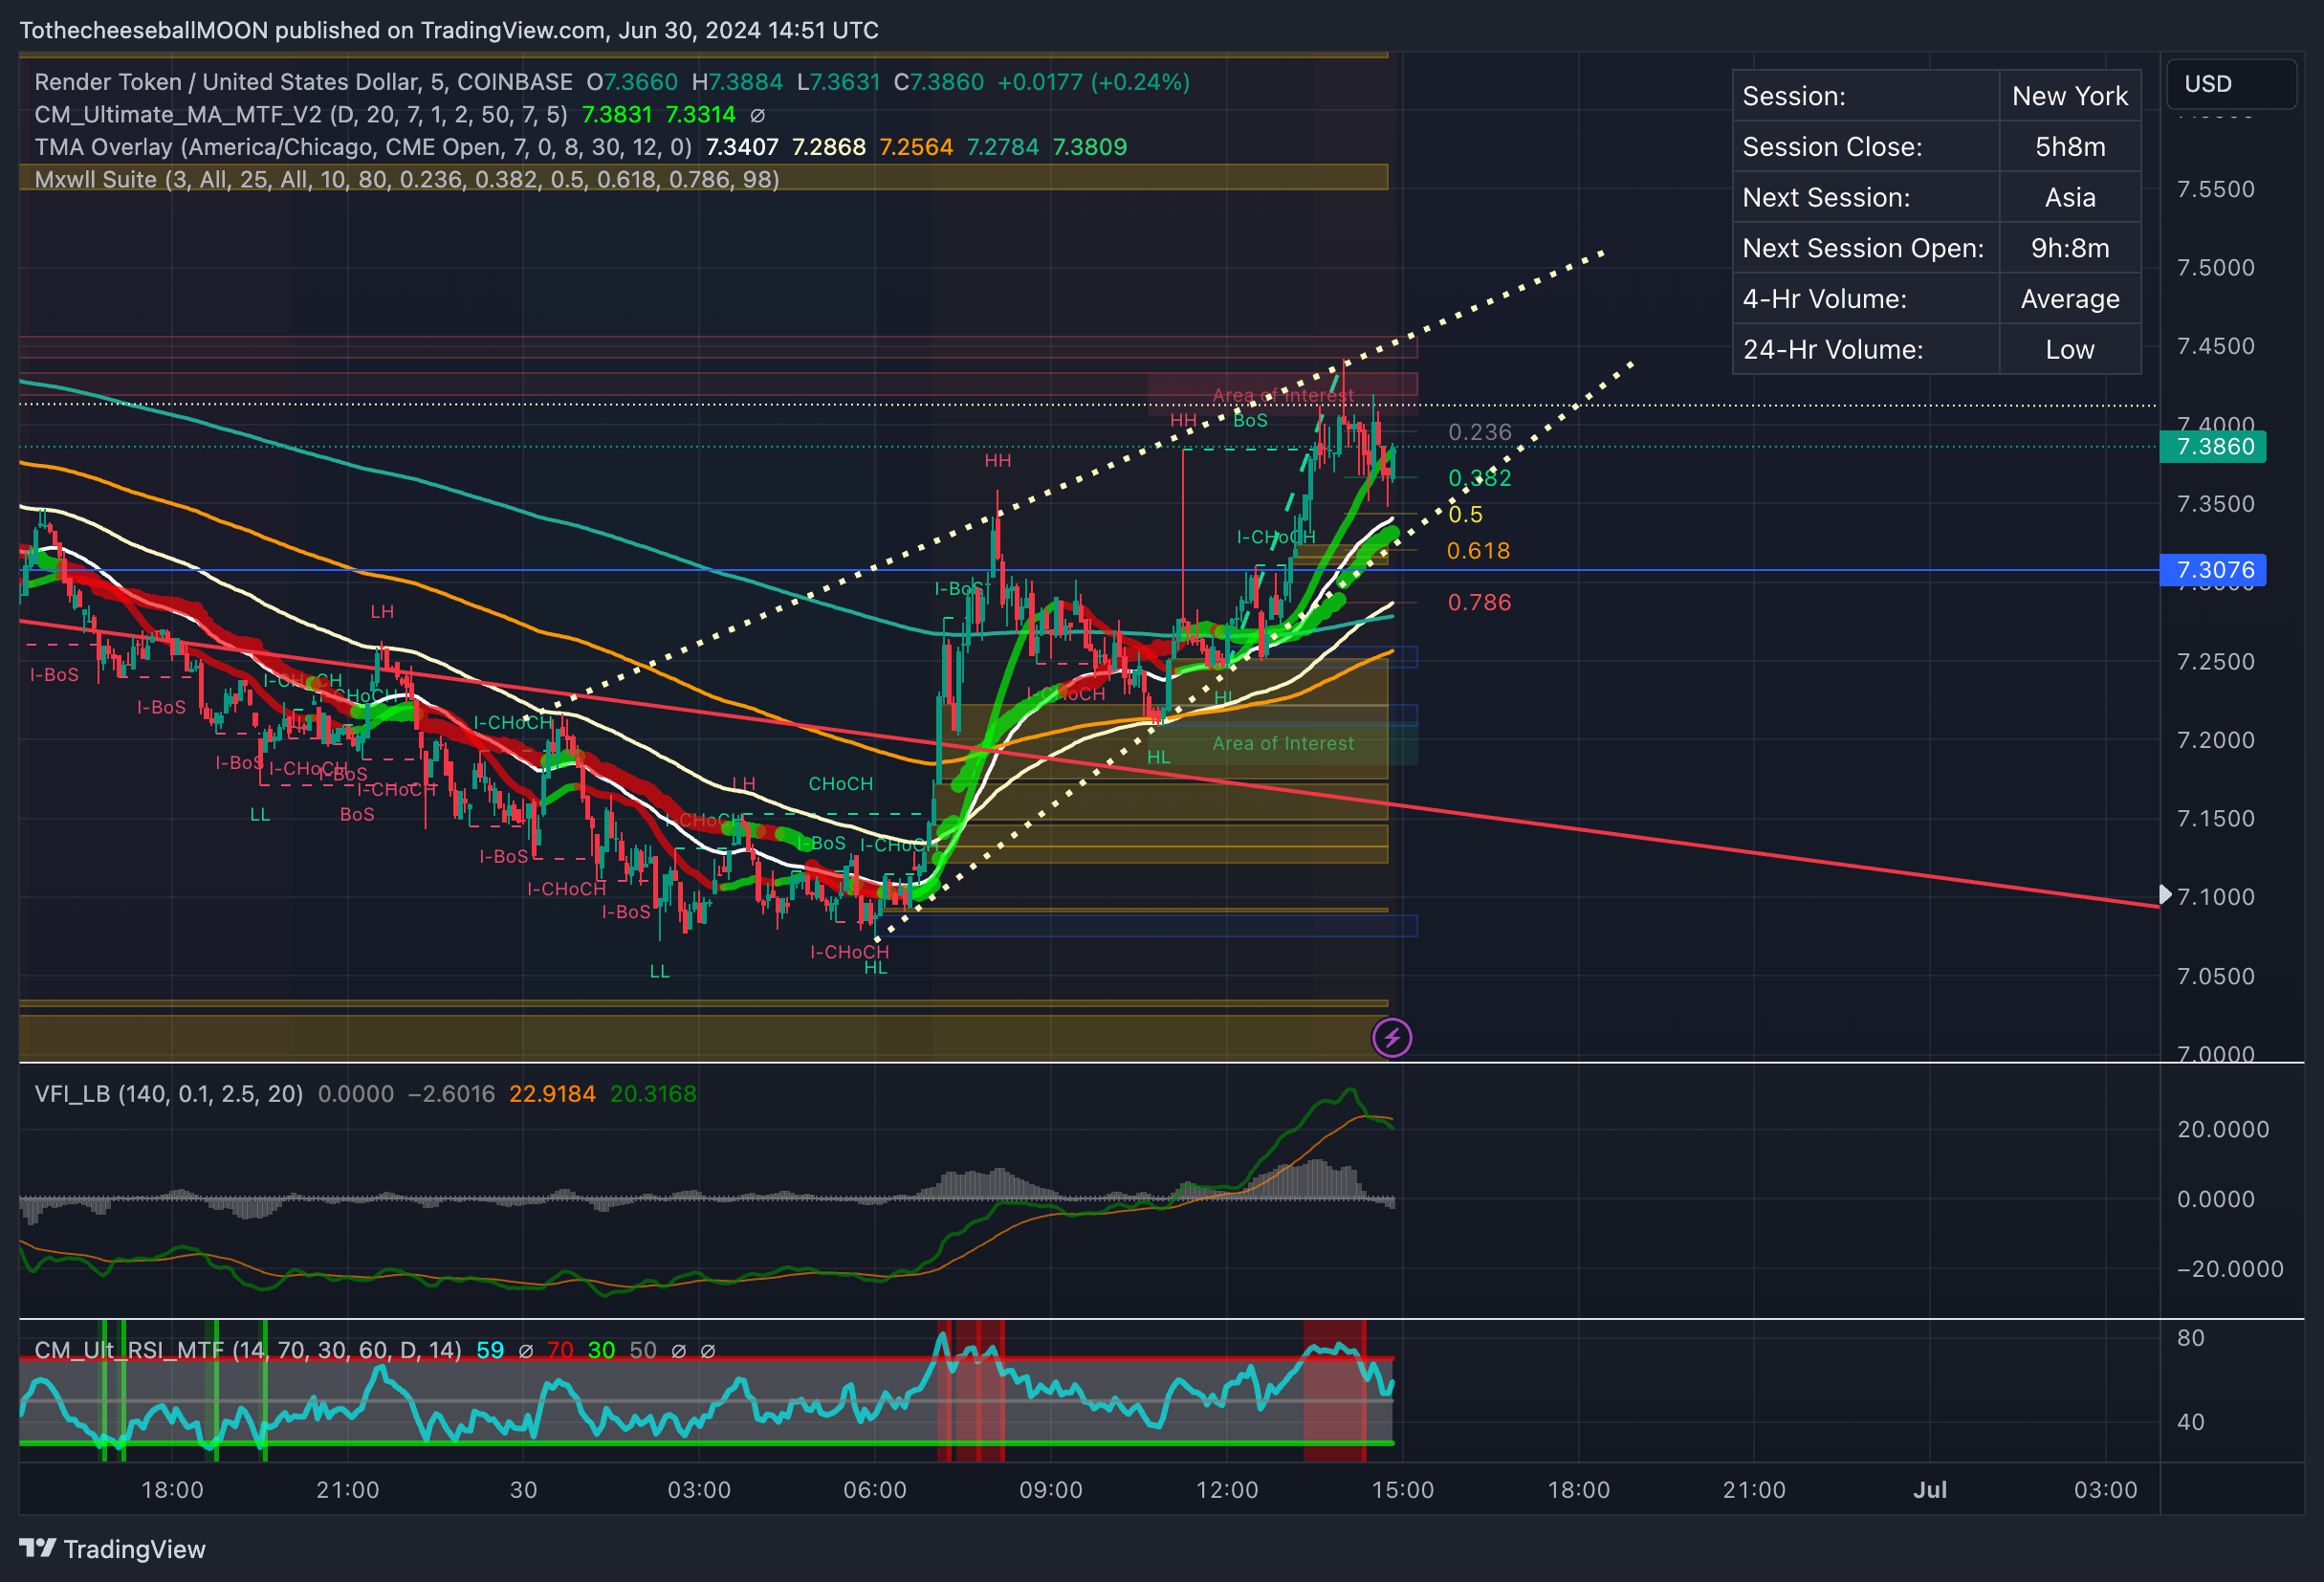Open the CM_Ult_RSI_MTF indicator legend
The width and height of the screenshot is (2324, 1582).
(248, 1350)
